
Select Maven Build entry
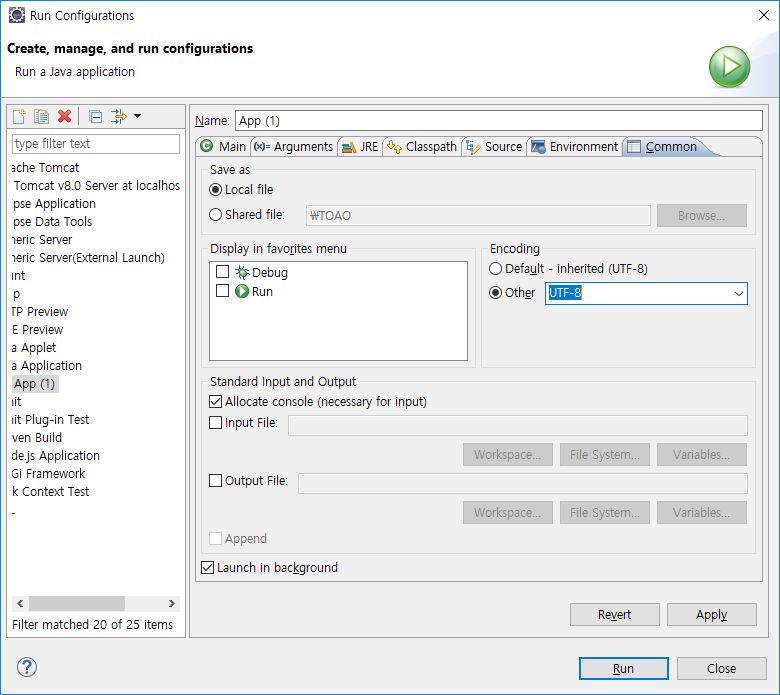click(x=37, y=437)
